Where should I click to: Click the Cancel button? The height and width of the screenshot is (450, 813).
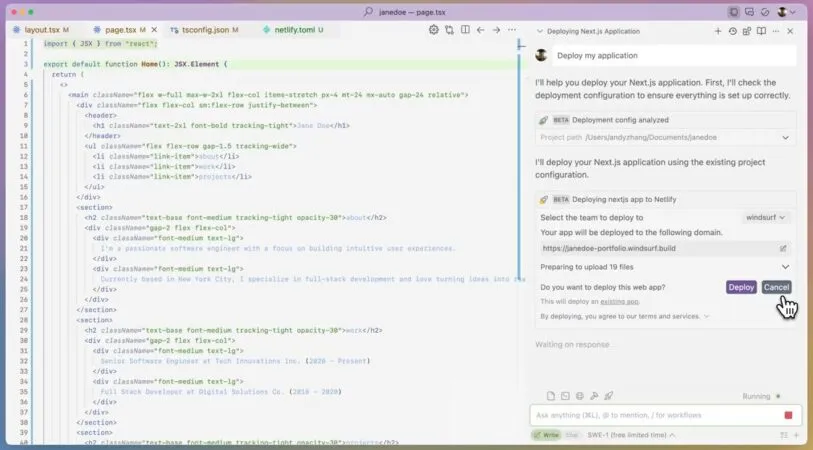coord(776,287)
